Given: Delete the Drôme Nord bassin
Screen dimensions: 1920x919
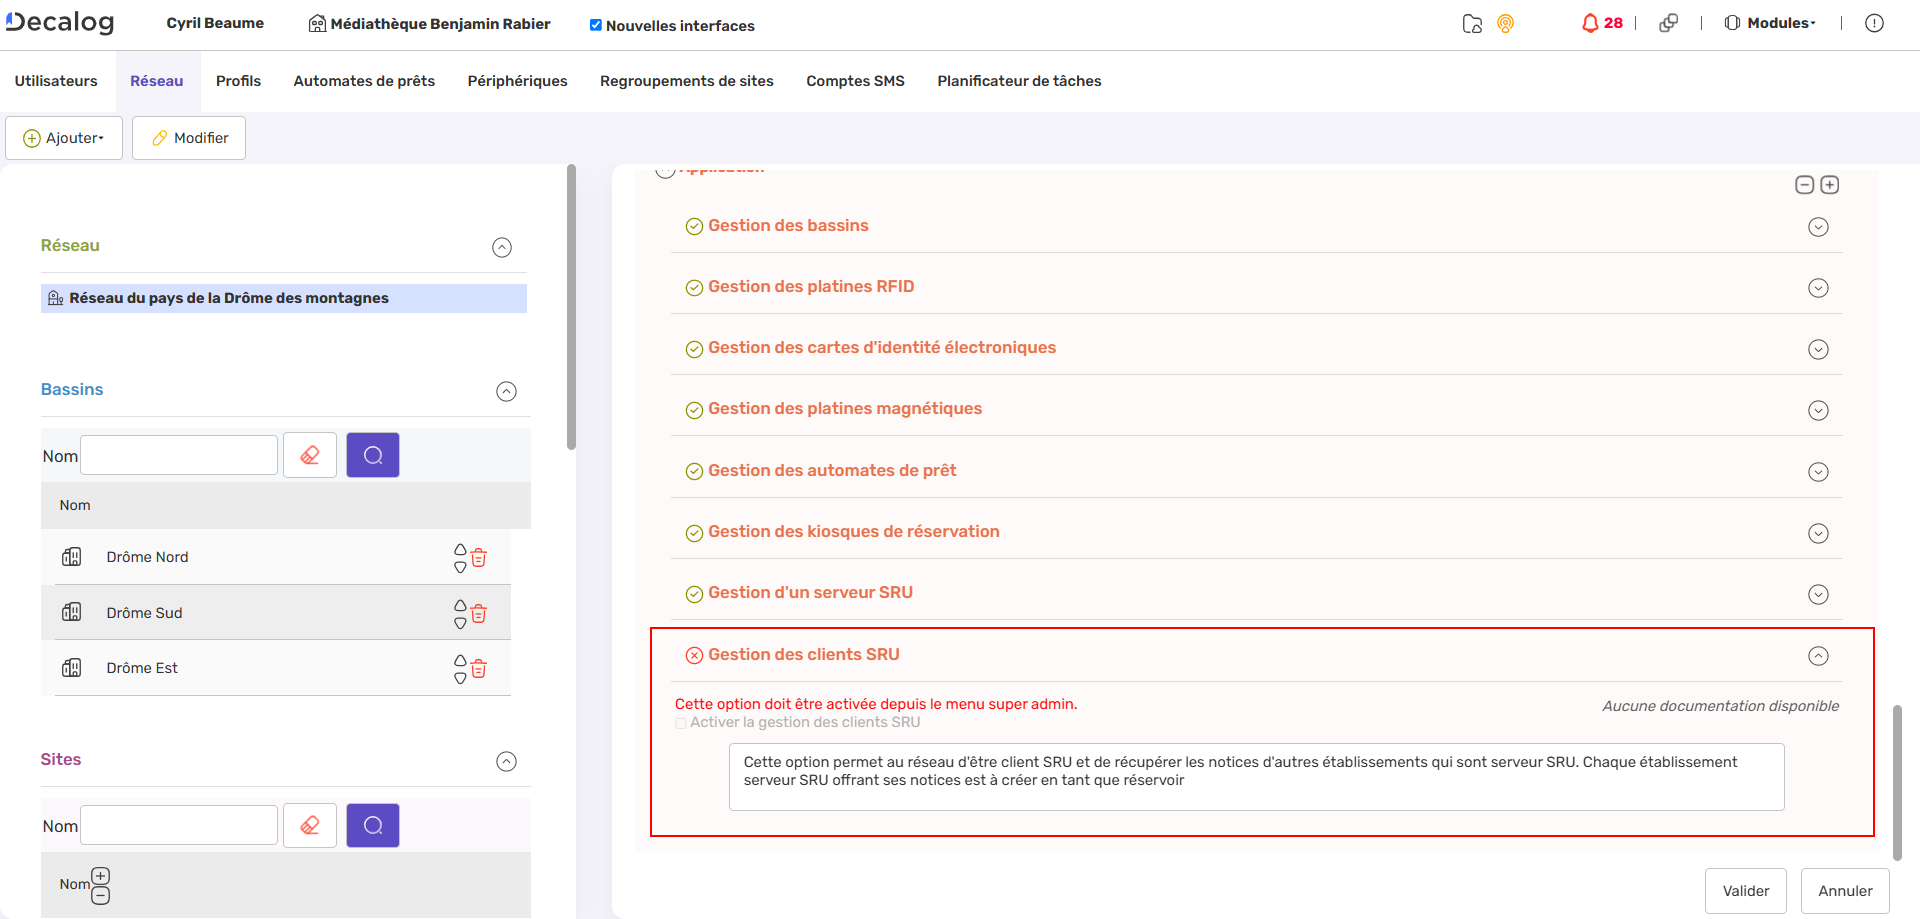Looking at the screenshot, I should (479, 558).
